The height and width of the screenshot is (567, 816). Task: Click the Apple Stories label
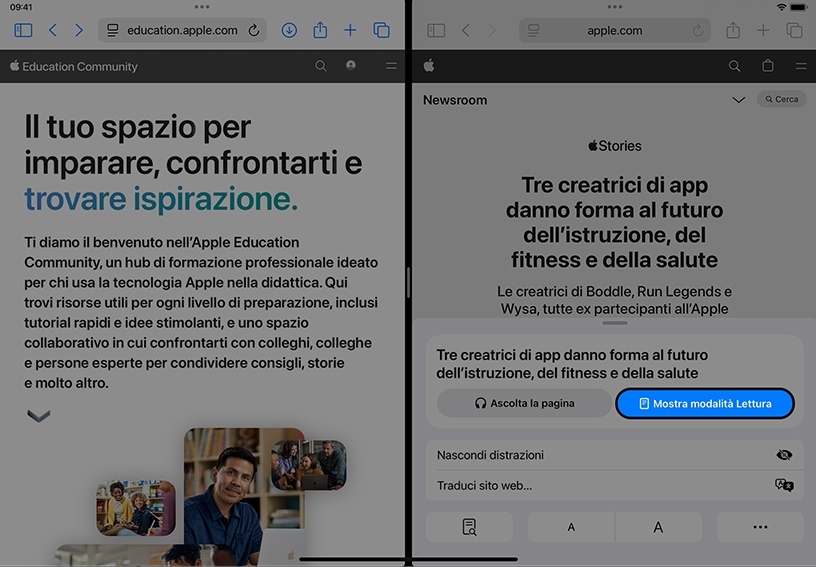pos(615,146)
